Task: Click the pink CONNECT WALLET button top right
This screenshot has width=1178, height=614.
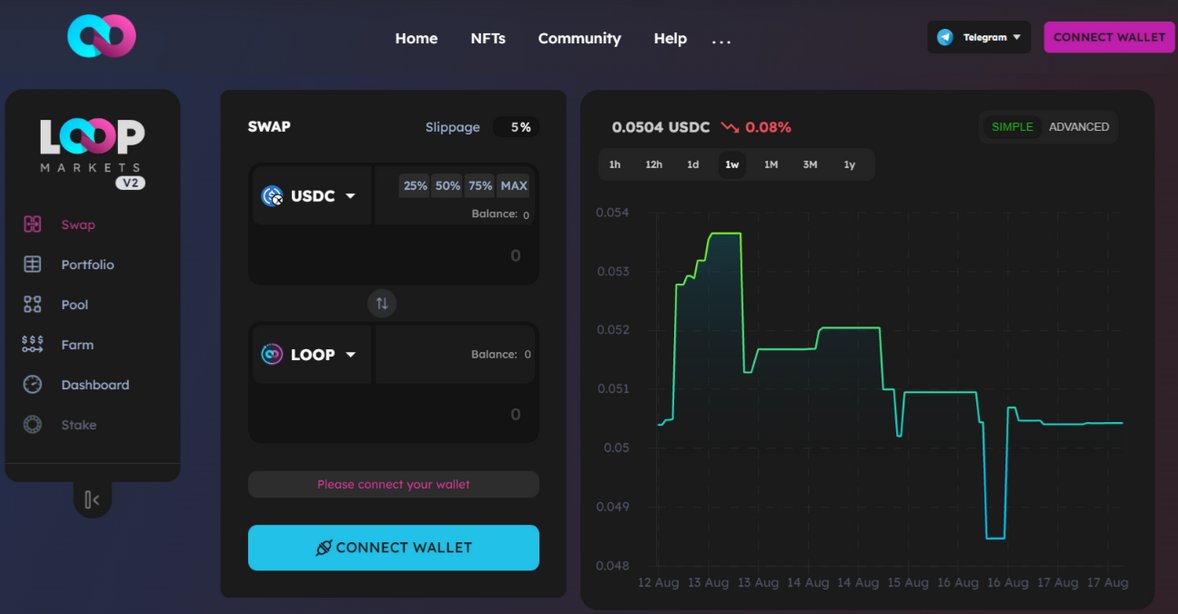Action: point(1109,36)
